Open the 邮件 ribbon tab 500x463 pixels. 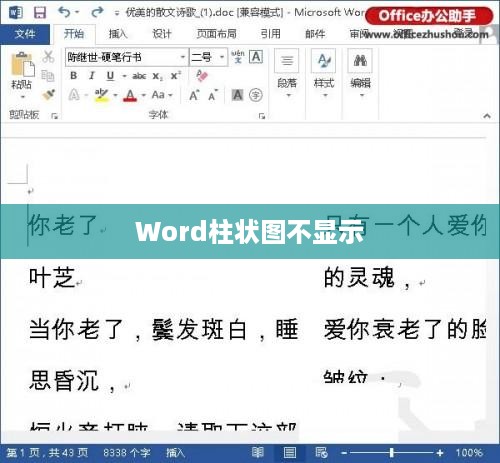(x=315, y=34)
